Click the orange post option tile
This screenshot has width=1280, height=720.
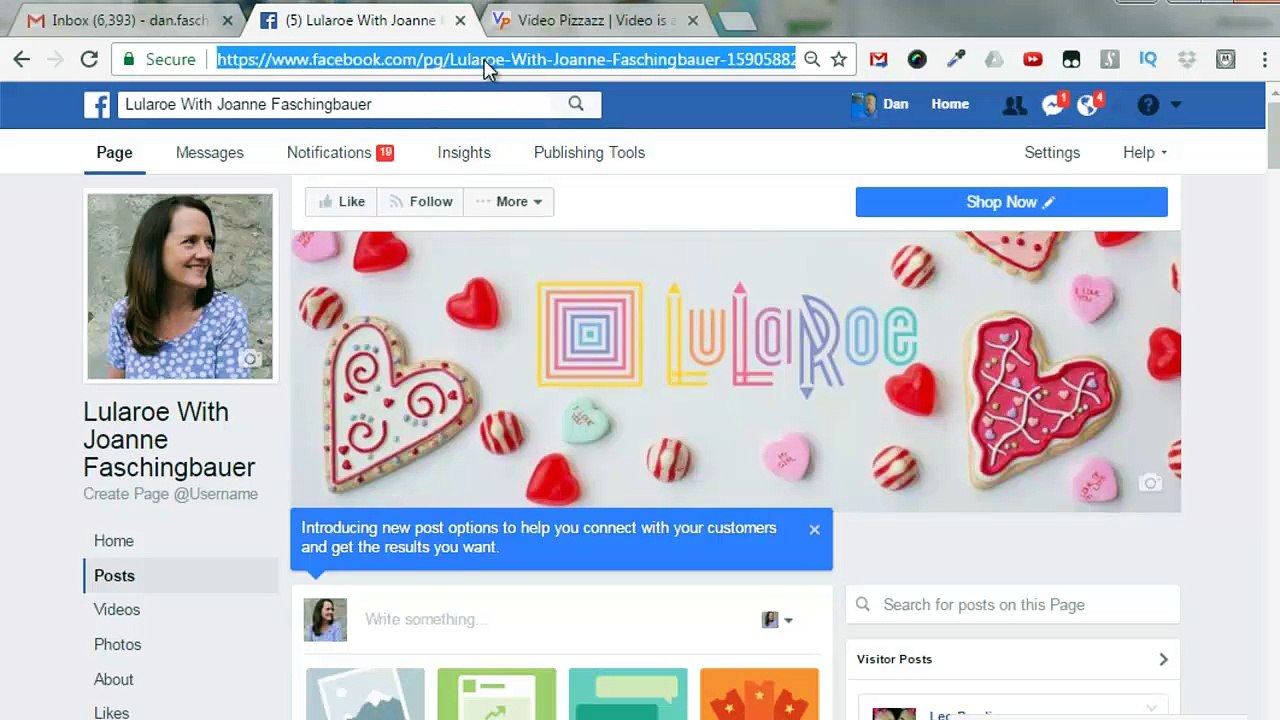[759, 694]
